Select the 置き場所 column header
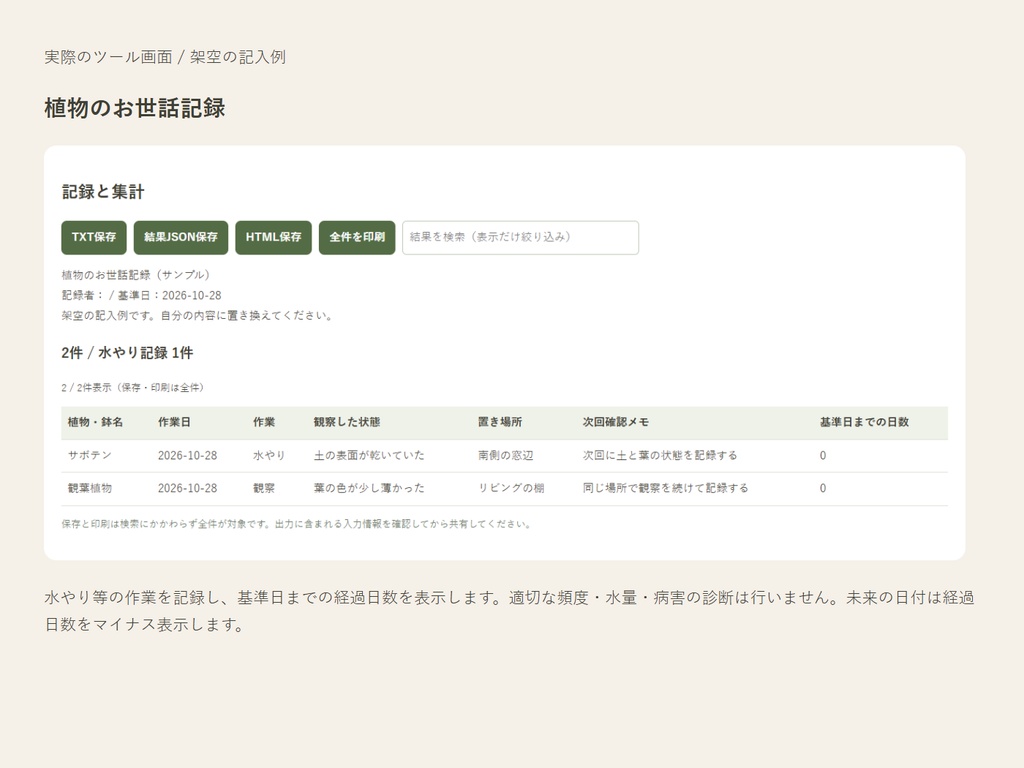The image size is (1024, 768). (x=500, y=422)
